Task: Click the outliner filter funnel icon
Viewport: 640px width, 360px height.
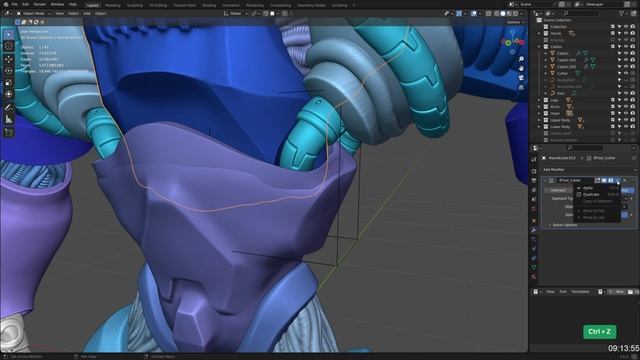Action: (622, 13)
